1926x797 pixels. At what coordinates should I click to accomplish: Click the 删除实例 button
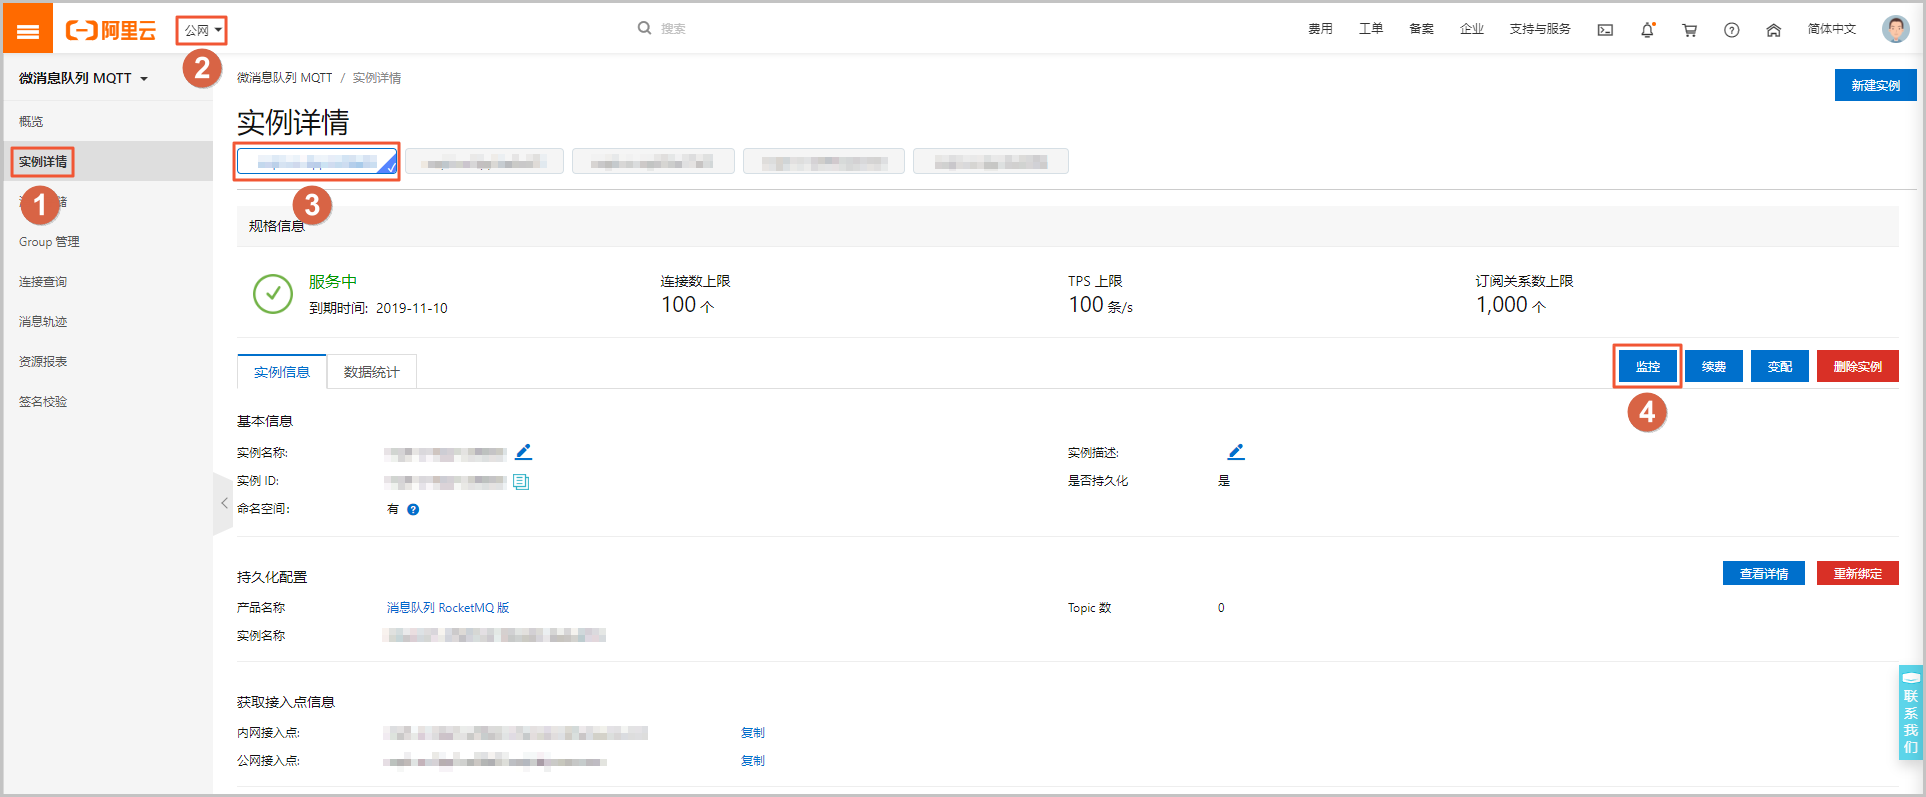tap(1858, 366)
